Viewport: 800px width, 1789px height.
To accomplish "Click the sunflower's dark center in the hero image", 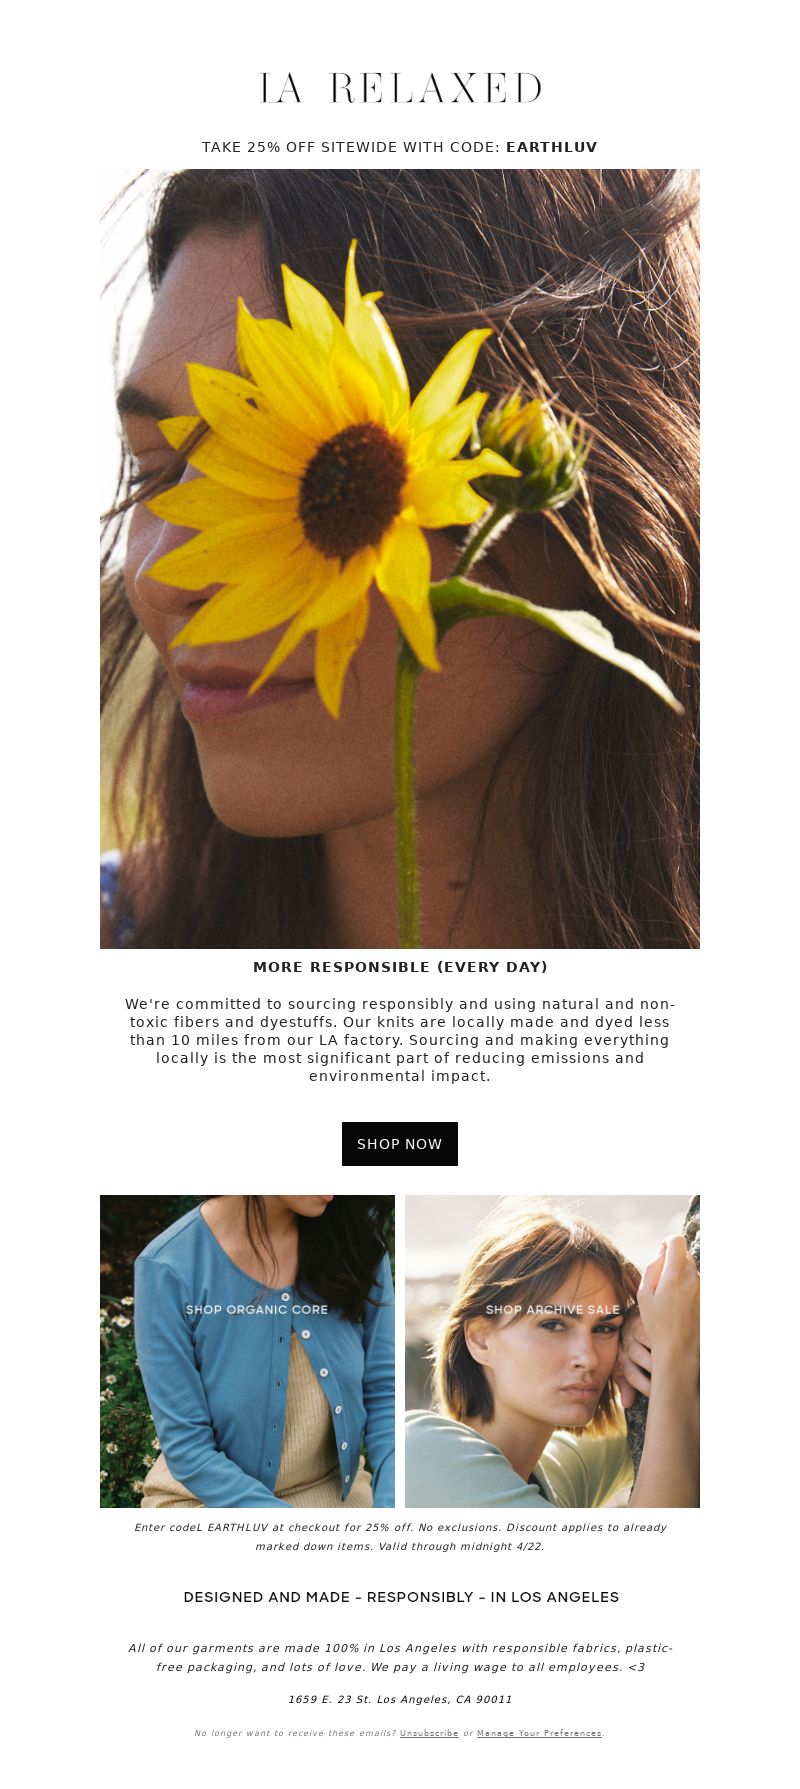I will pyautogui.click(x=353, y=491).
